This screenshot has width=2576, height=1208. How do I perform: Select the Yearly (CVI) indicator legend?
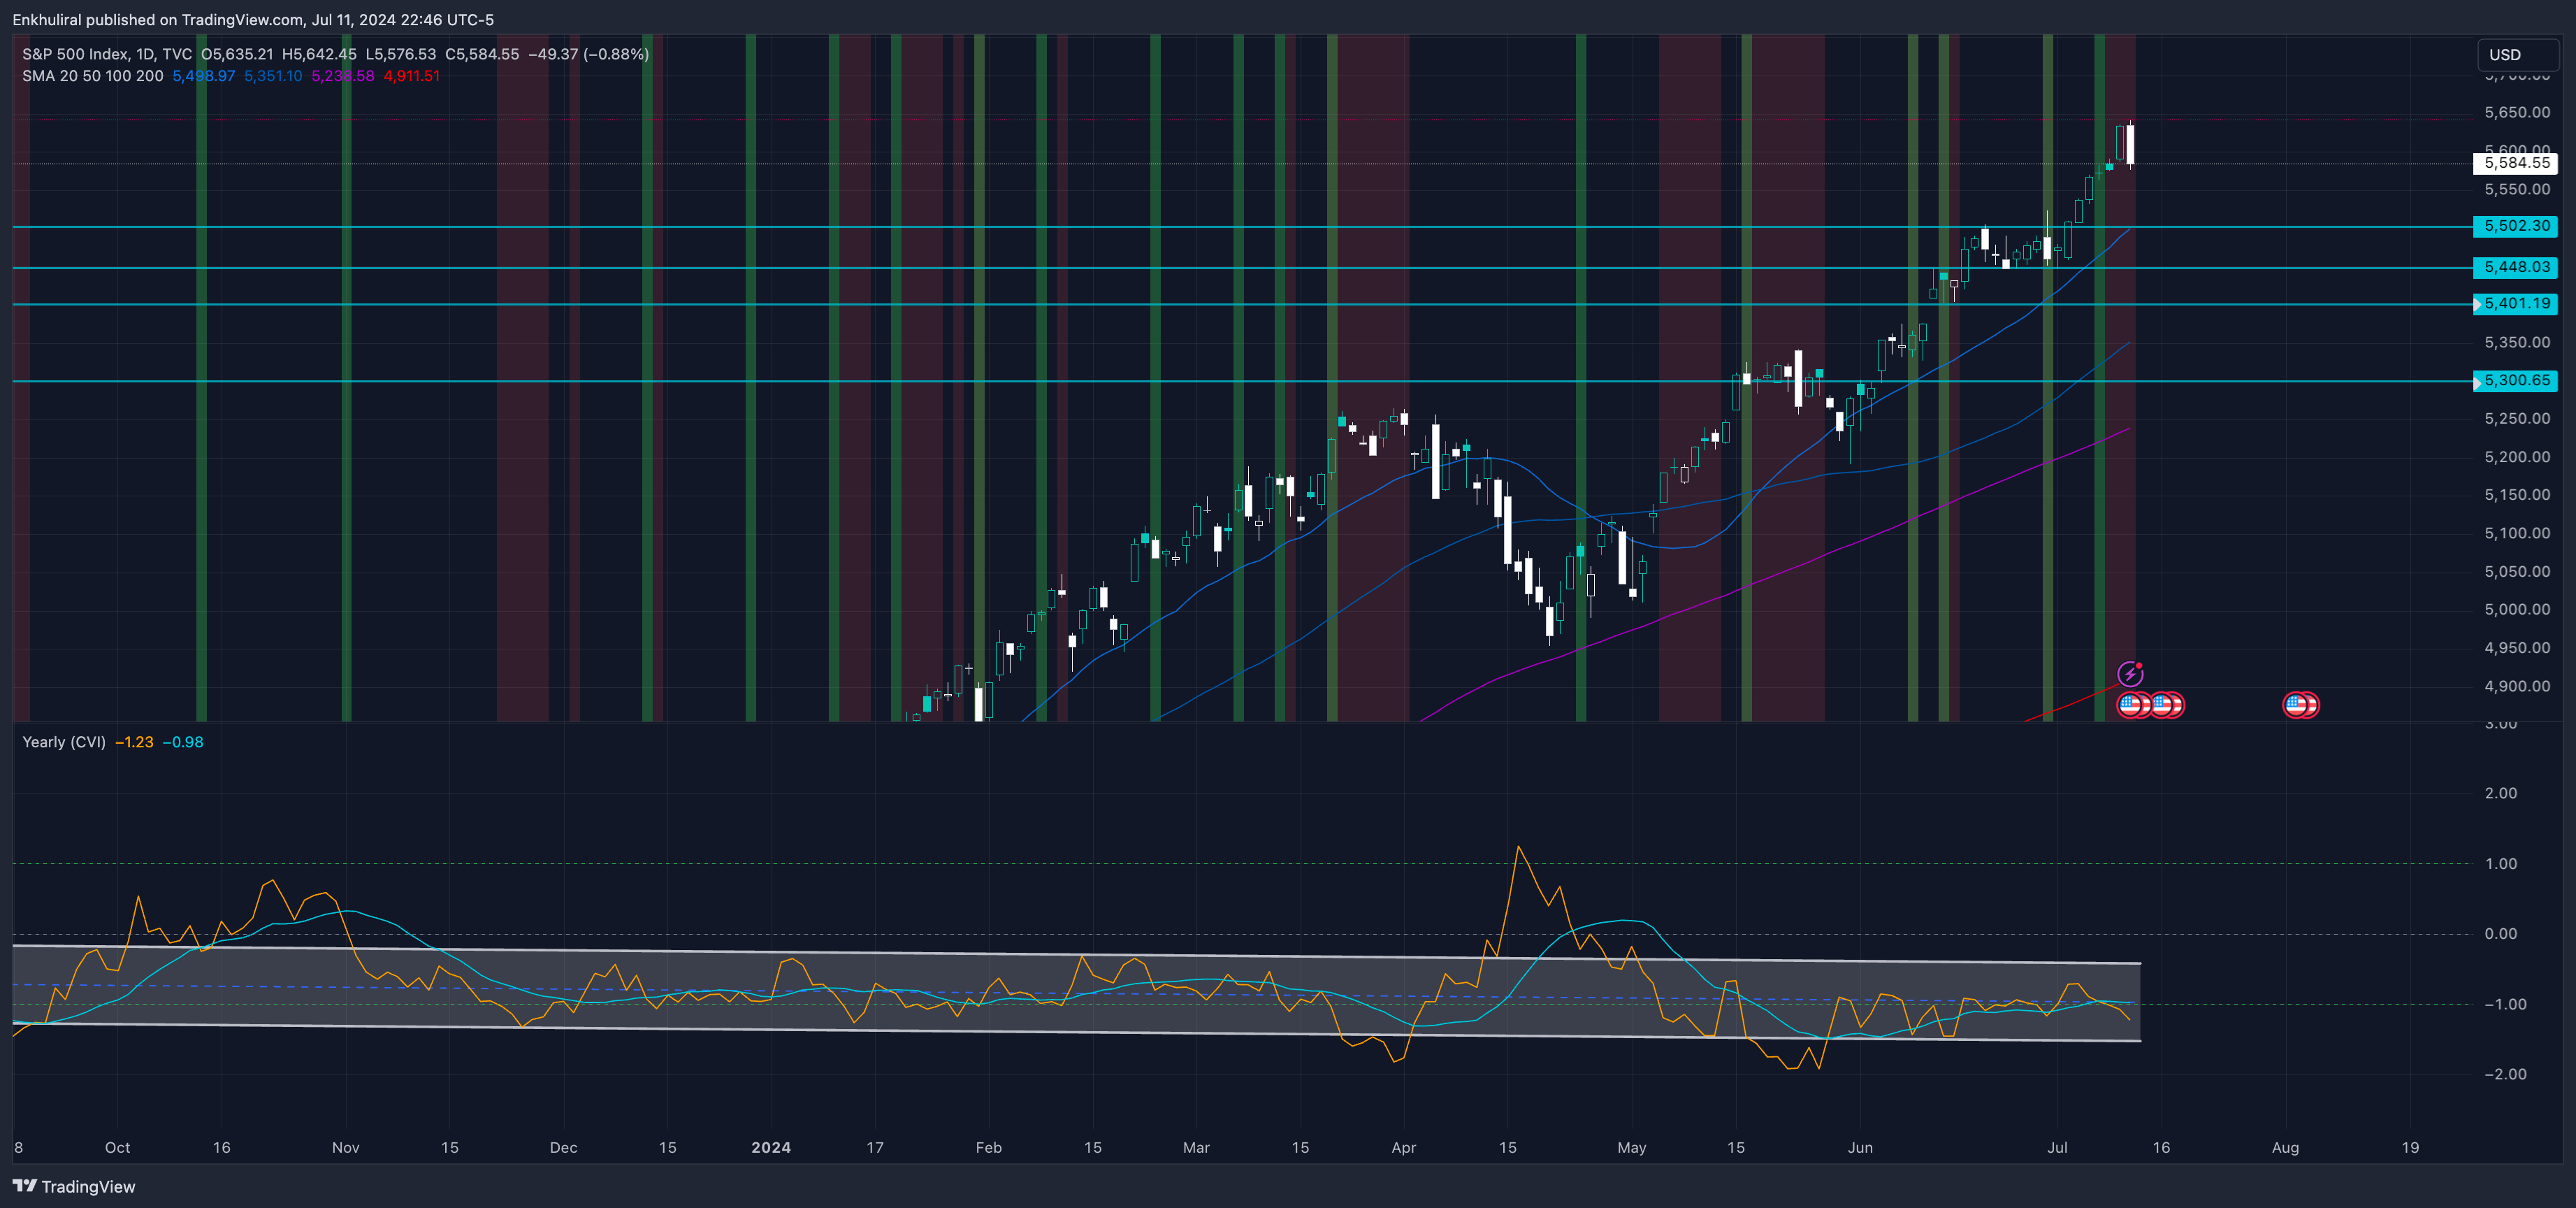point(63,742)
